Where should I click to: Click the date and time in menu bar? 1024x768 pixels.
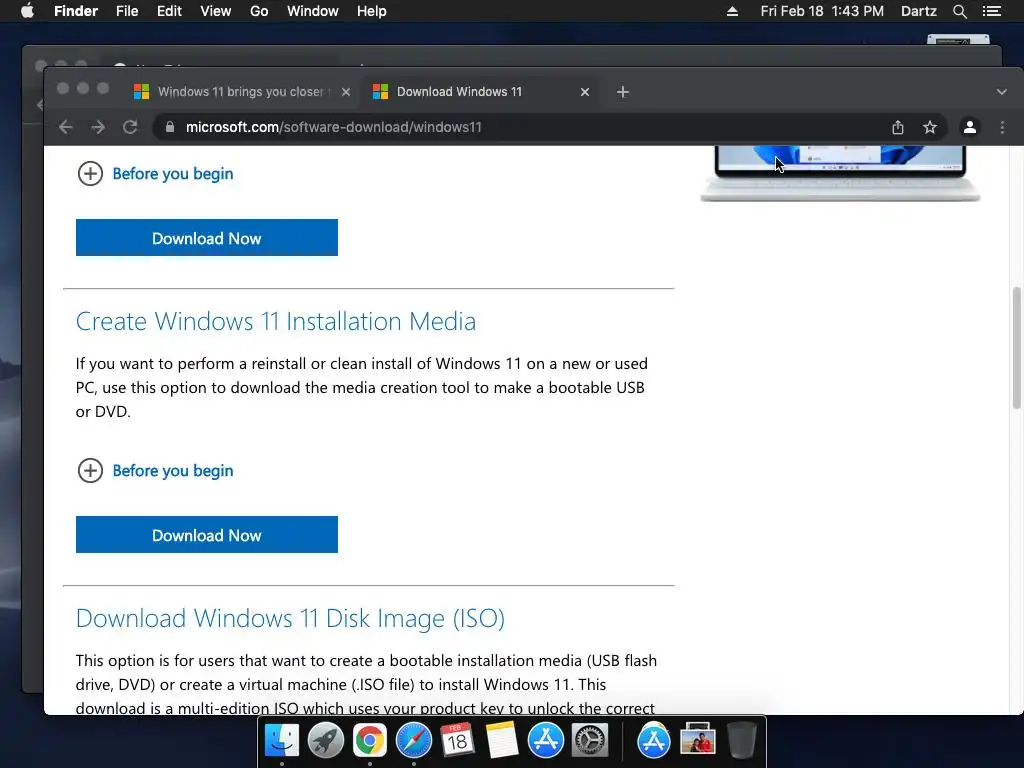tap(822, 11)
